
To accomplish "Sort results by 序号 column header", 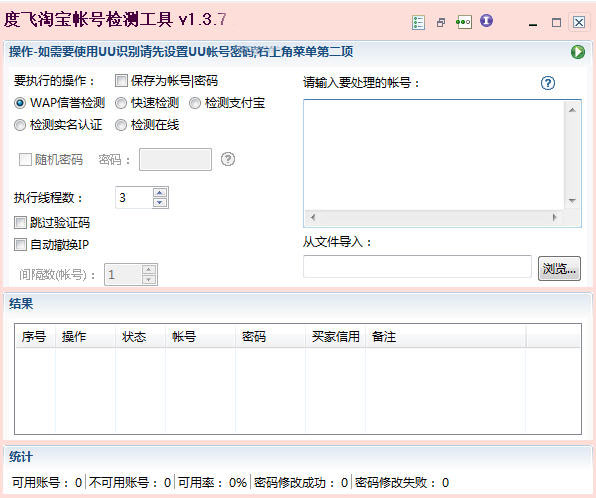I will pos(35,336).
